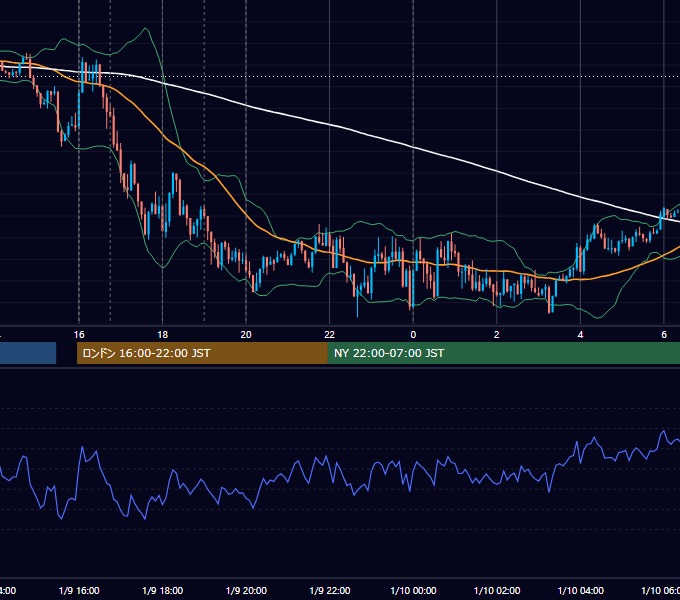
Task: Click the 18 hour label on price chart
Action: point(163,334)
